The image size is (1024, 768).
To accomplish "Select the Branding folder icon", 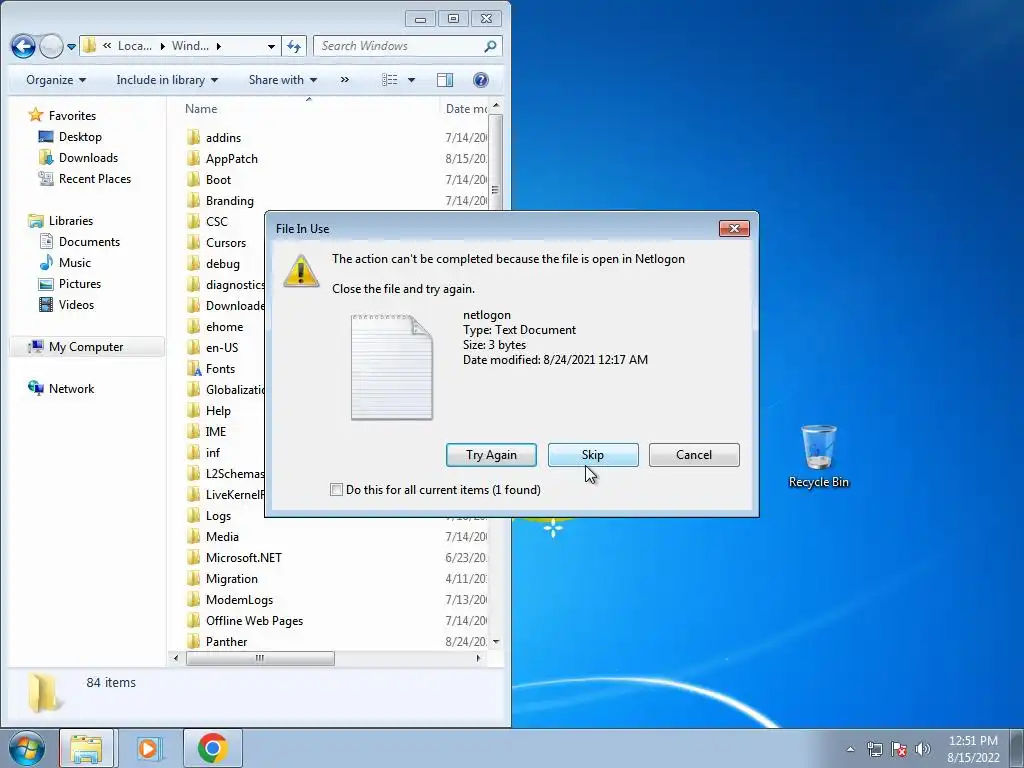I will [193, 200].
